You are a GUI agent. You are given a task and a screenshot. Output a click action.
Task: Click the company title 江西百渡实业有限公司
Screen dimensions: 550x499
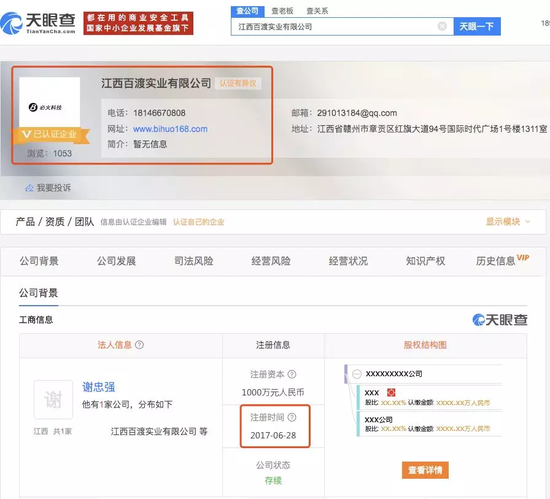(156, 83)
